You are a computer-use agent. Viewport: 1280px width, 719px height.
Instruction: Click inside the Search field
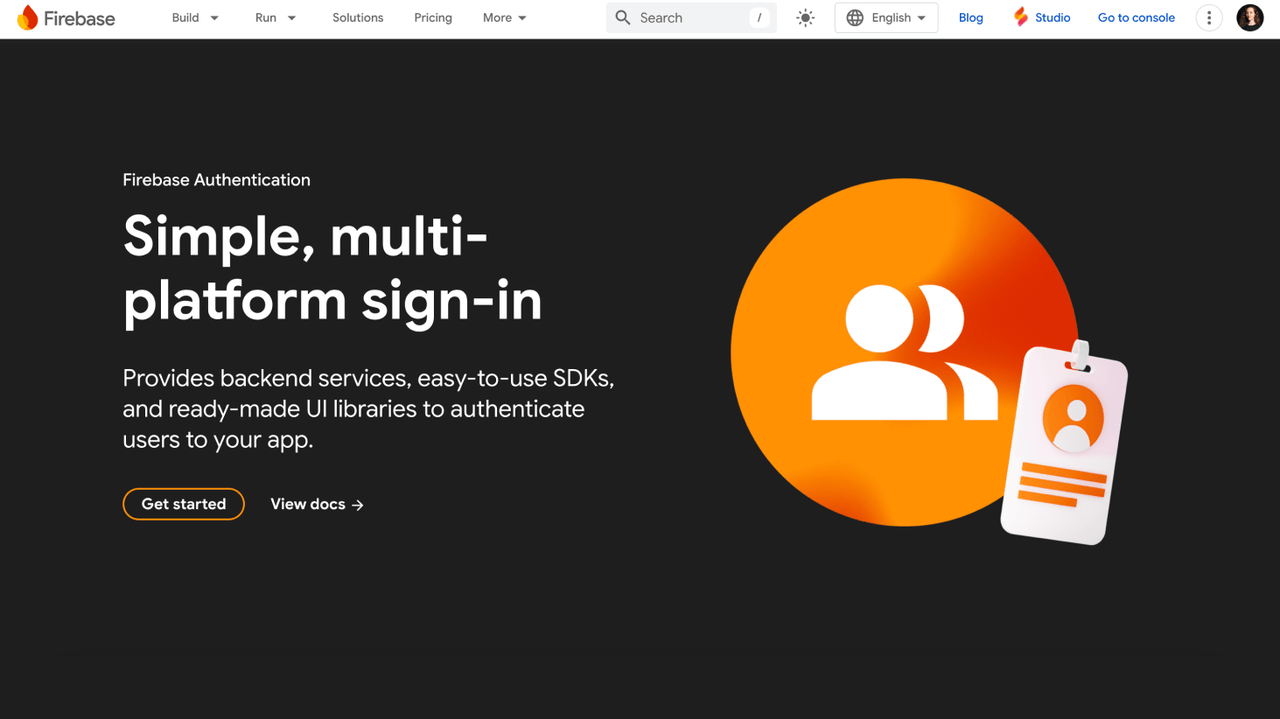pos(680,17)
